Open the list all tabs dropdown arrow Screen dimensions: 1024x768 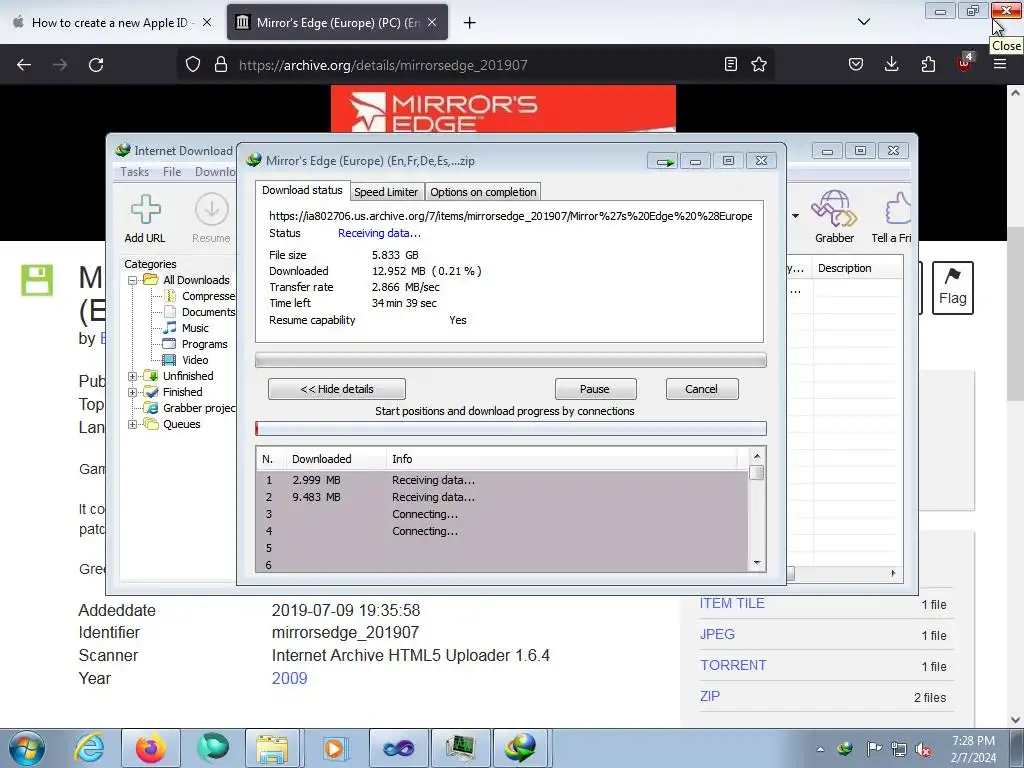[x=863, y=22]
